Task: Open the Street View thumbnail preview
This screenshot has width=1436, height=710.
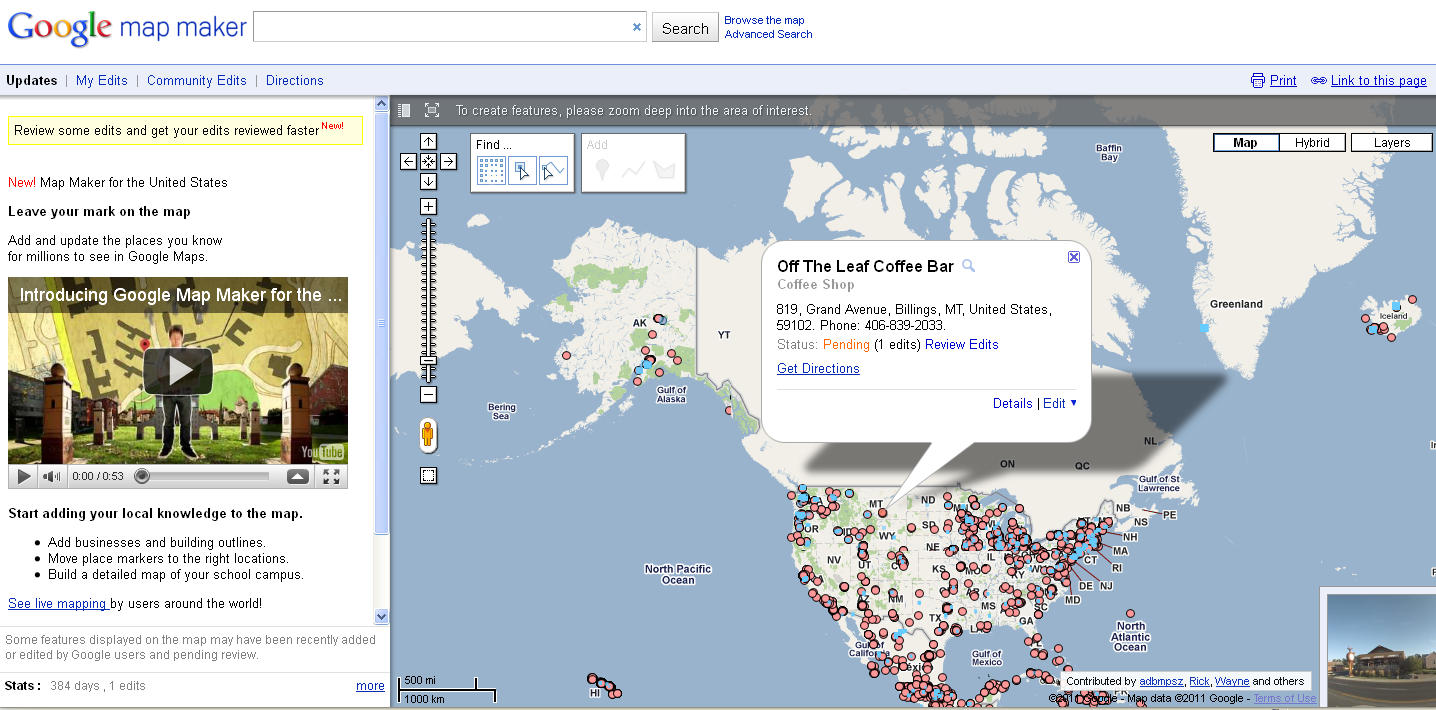Action: [1381, 650]
